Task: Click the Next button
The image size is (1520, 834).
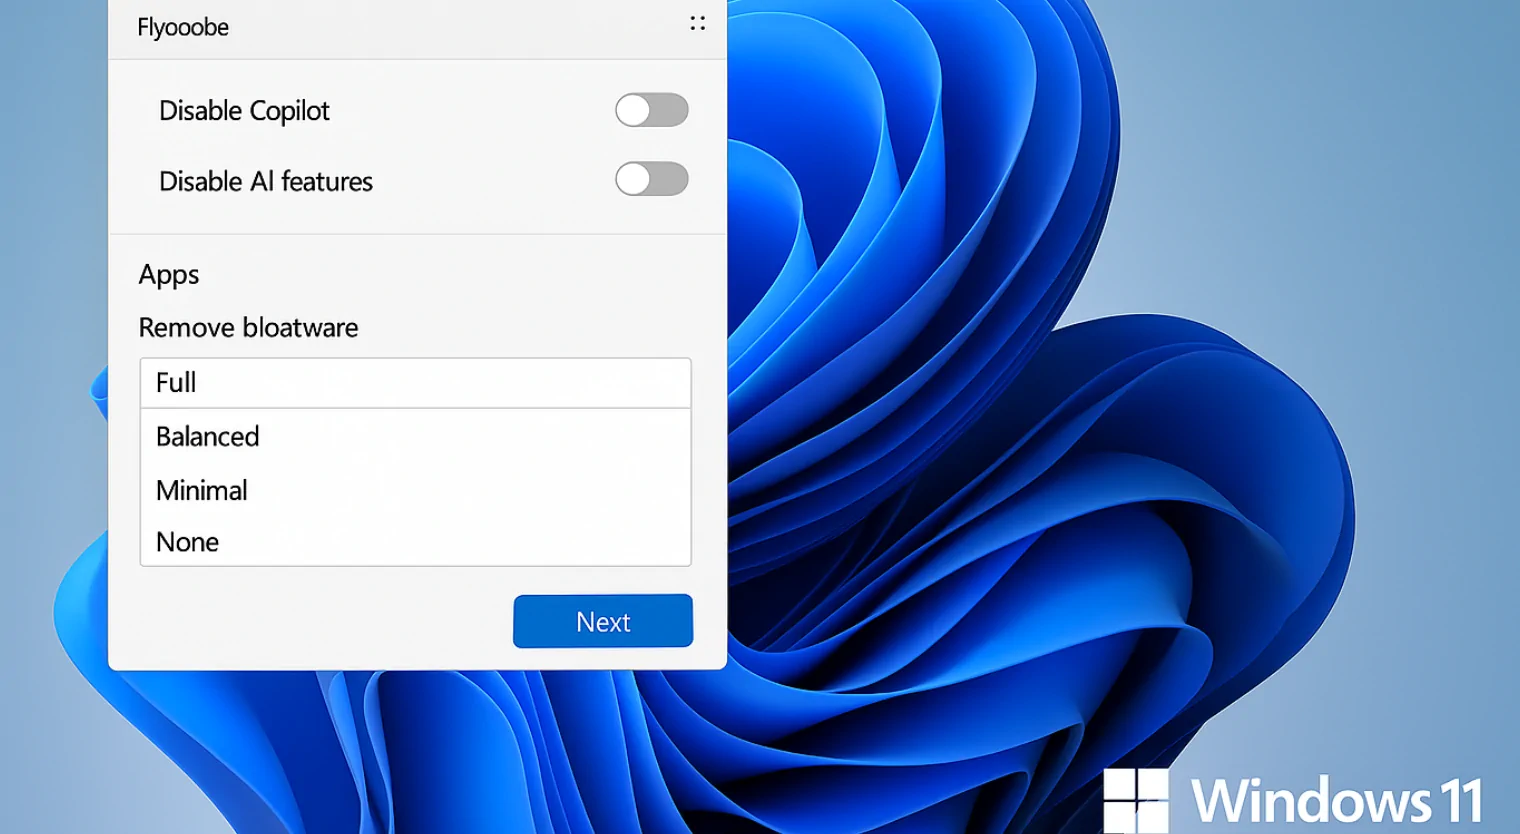Action: [x=603, y=621]
